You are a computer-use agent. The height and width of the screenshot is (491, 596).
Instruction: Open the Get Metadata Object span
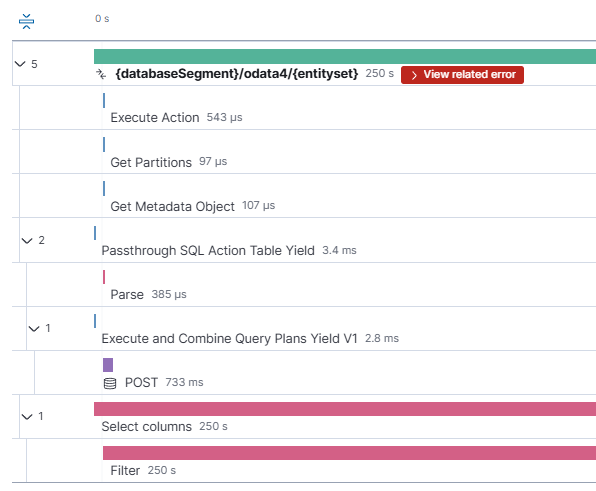tap(173, 206)
